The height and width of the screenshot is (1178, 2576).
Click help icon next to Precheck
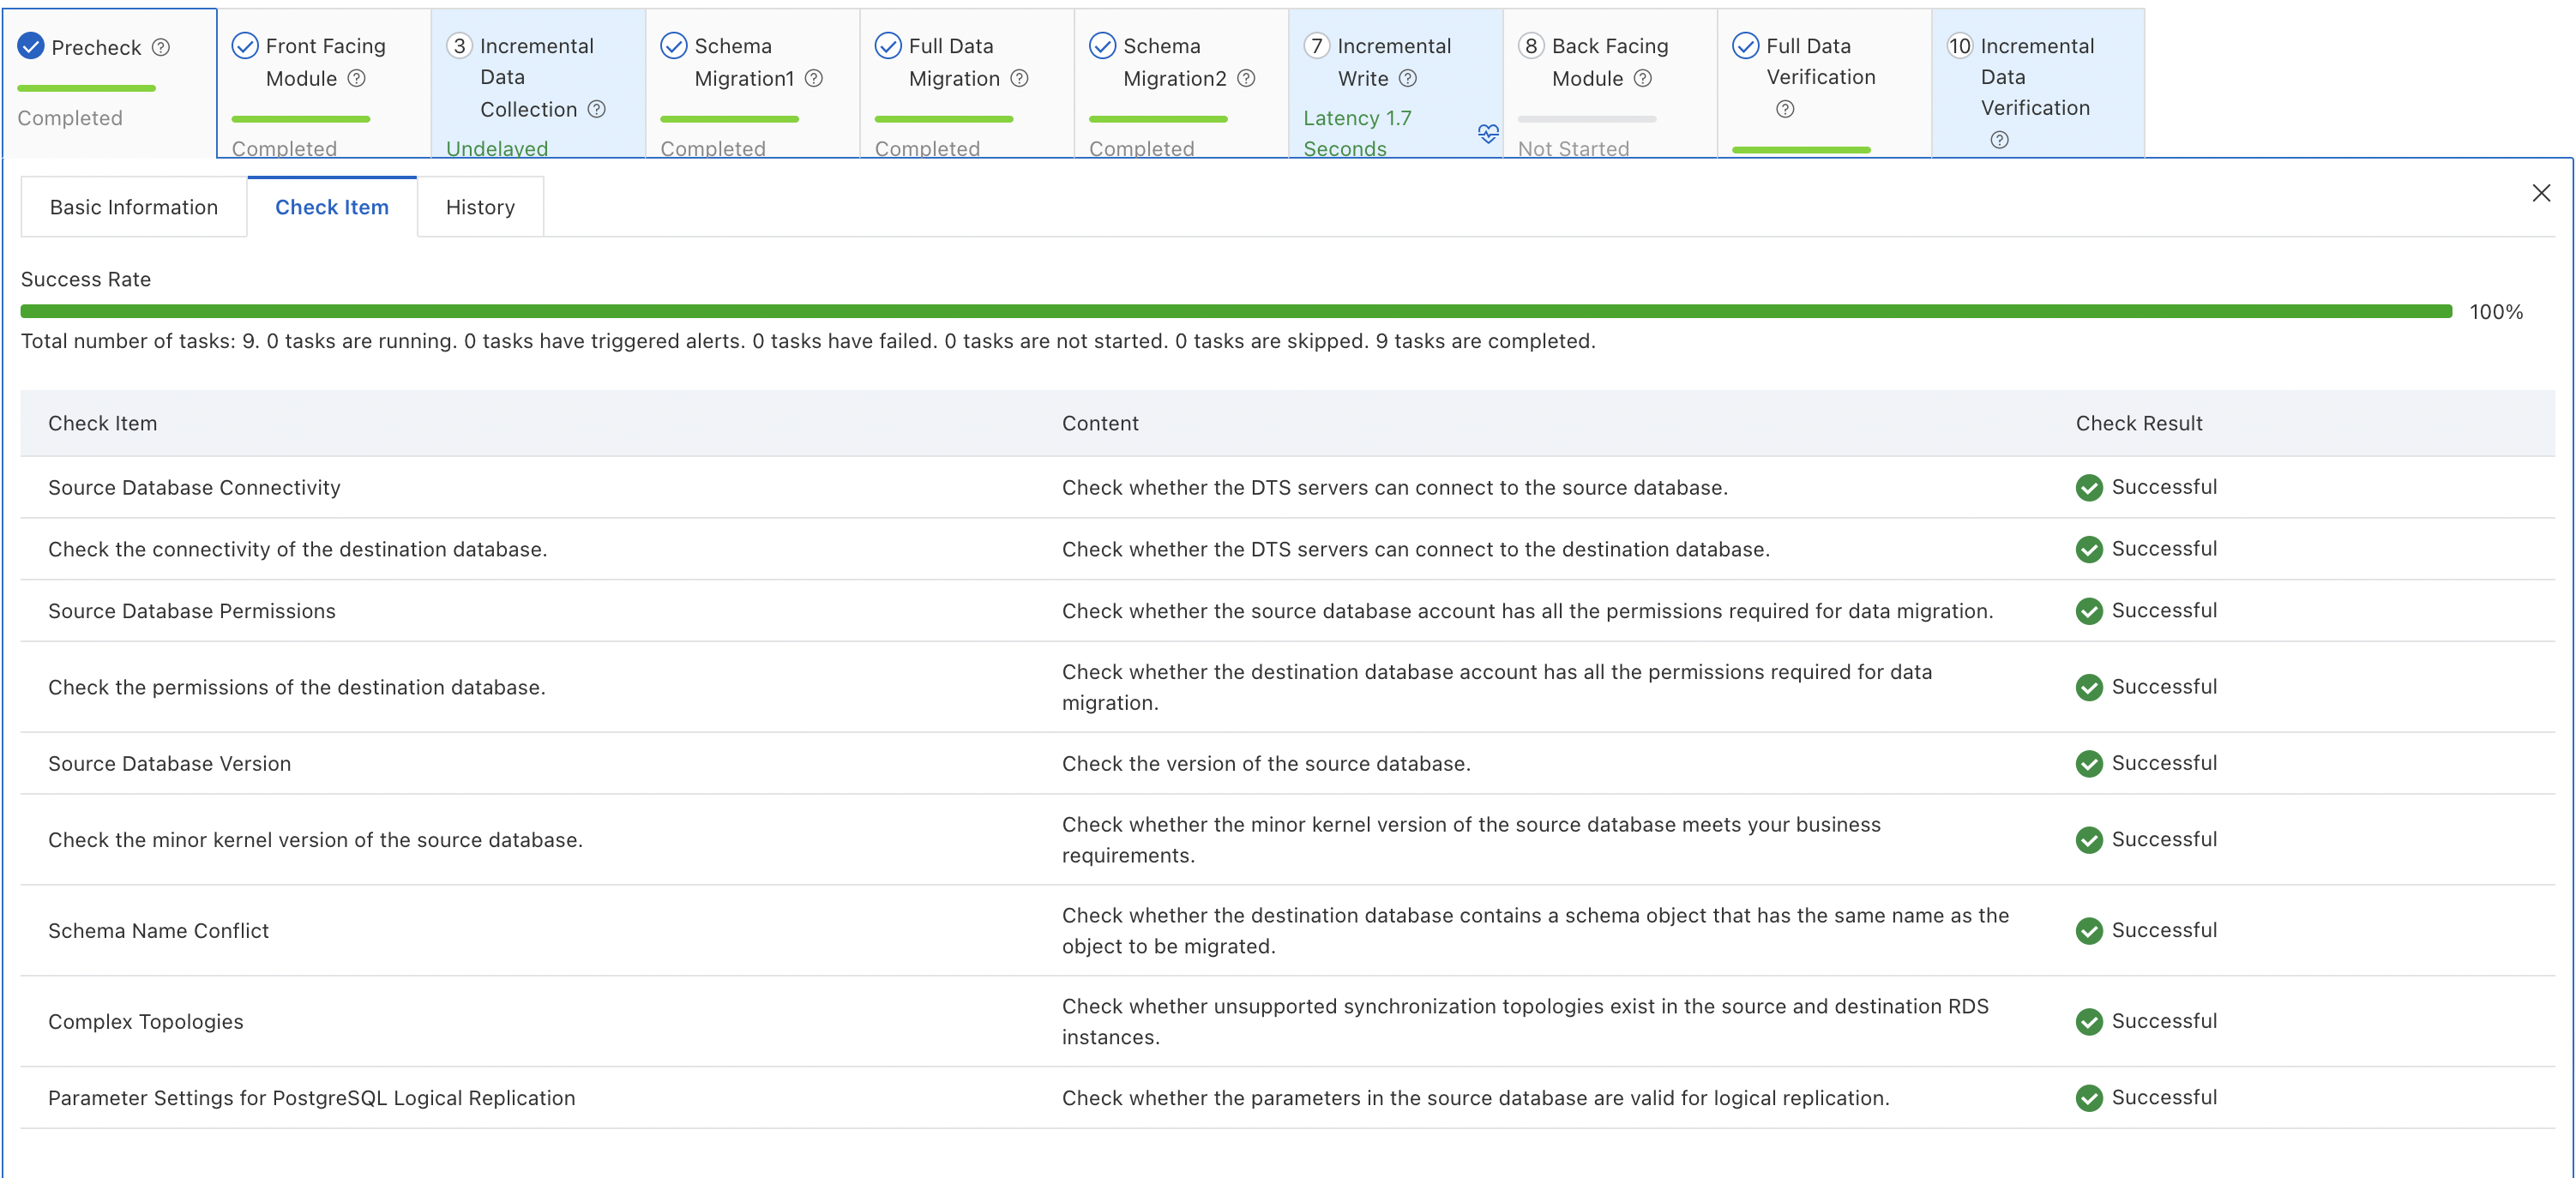[x=161, y=47]
